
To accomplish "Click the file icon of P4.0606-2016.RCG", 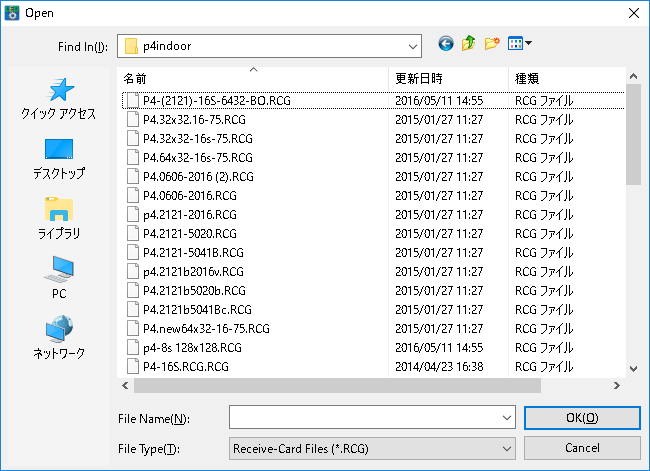I will coord(133,196).
